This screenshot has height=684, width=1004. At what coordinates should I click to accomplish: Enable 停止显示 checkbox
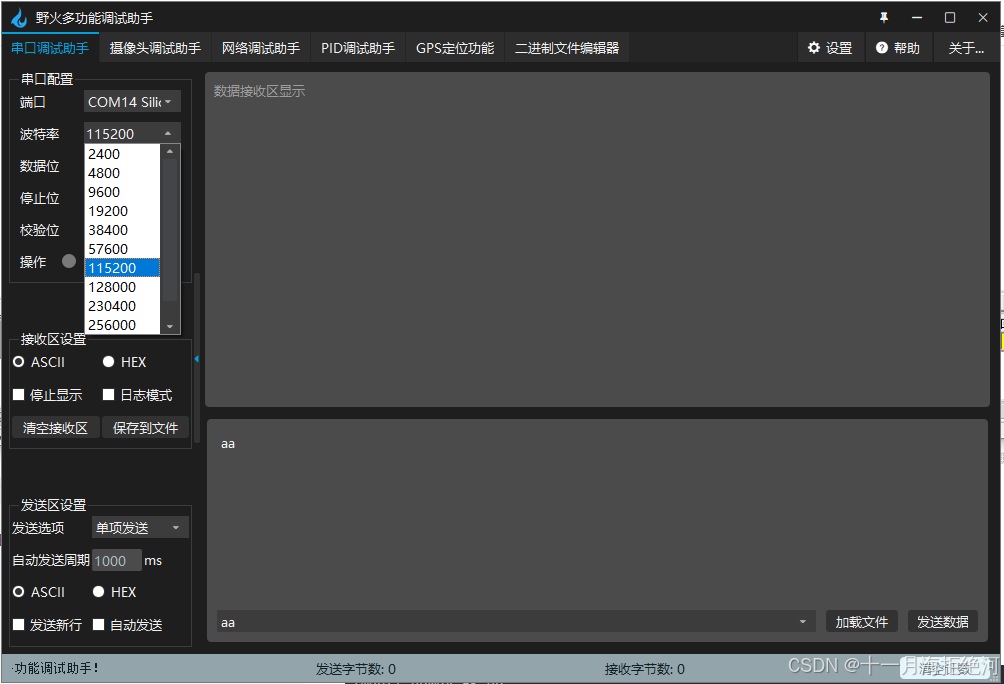coord(48,395)
